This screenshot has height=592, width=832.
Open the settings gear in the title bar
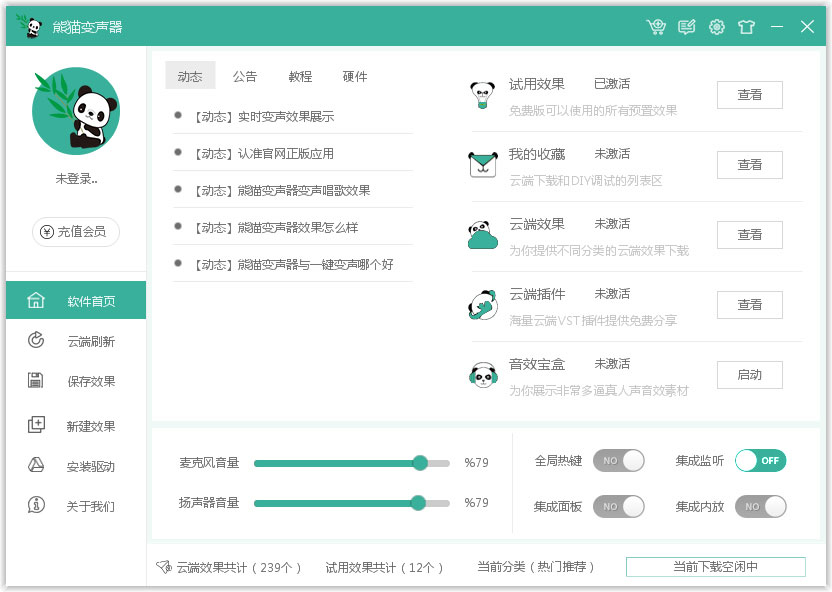point(716,26)
